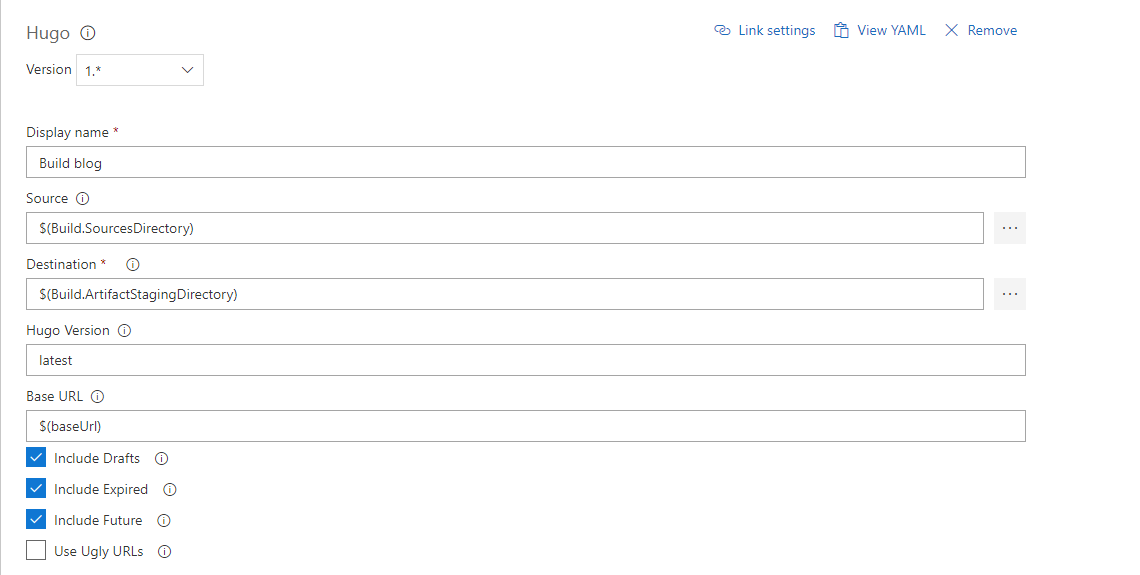Click View YAML
This screenshot has height=575, width=1140.
tap(880, 31)
